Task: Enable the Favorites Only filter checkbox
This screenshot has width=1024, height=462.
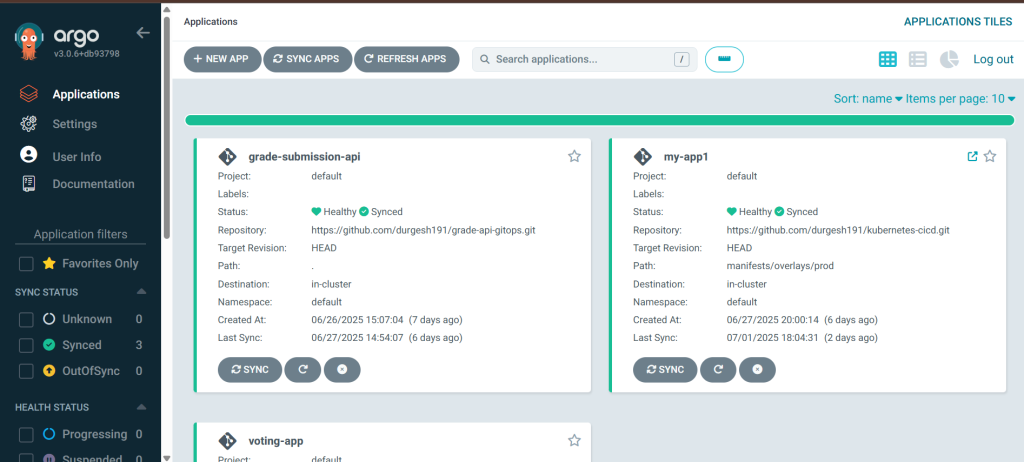Action: [27, 264]
